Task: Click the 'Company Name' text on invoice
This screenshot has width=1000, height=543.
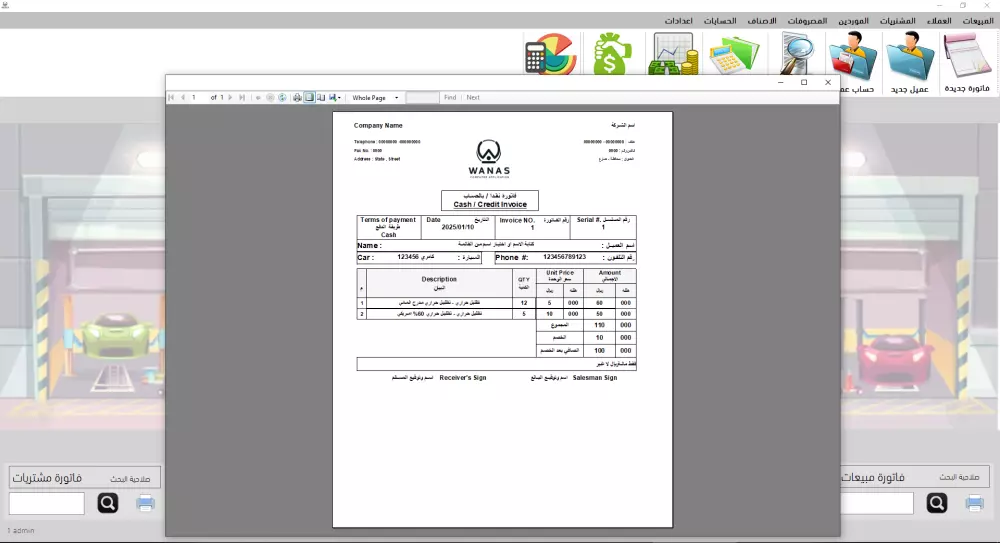Action: [378, 126]
